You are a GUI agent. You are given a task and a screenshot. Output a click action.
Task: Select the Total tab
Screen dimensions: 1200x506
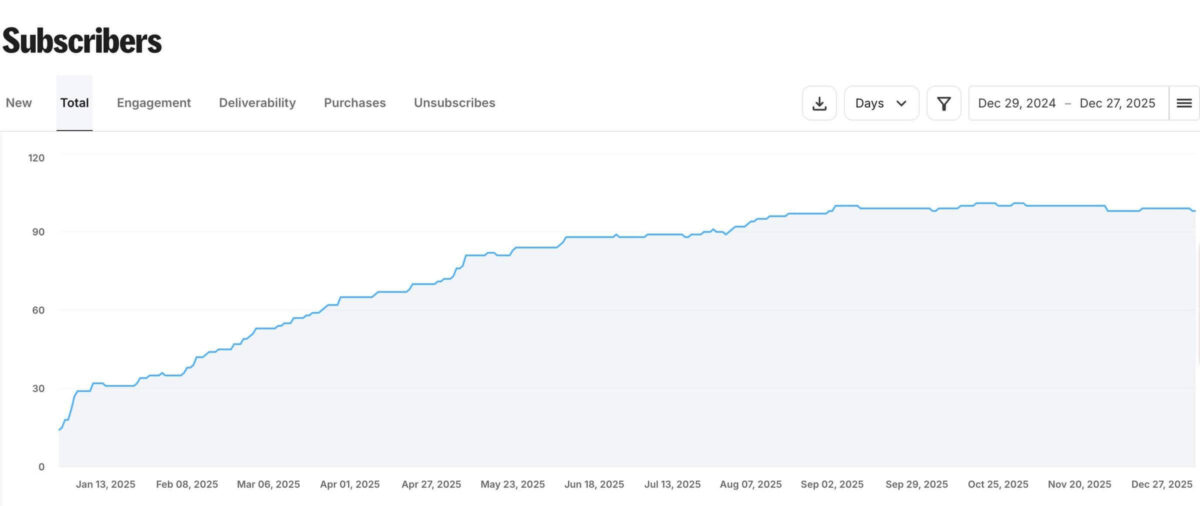(74, 103)
